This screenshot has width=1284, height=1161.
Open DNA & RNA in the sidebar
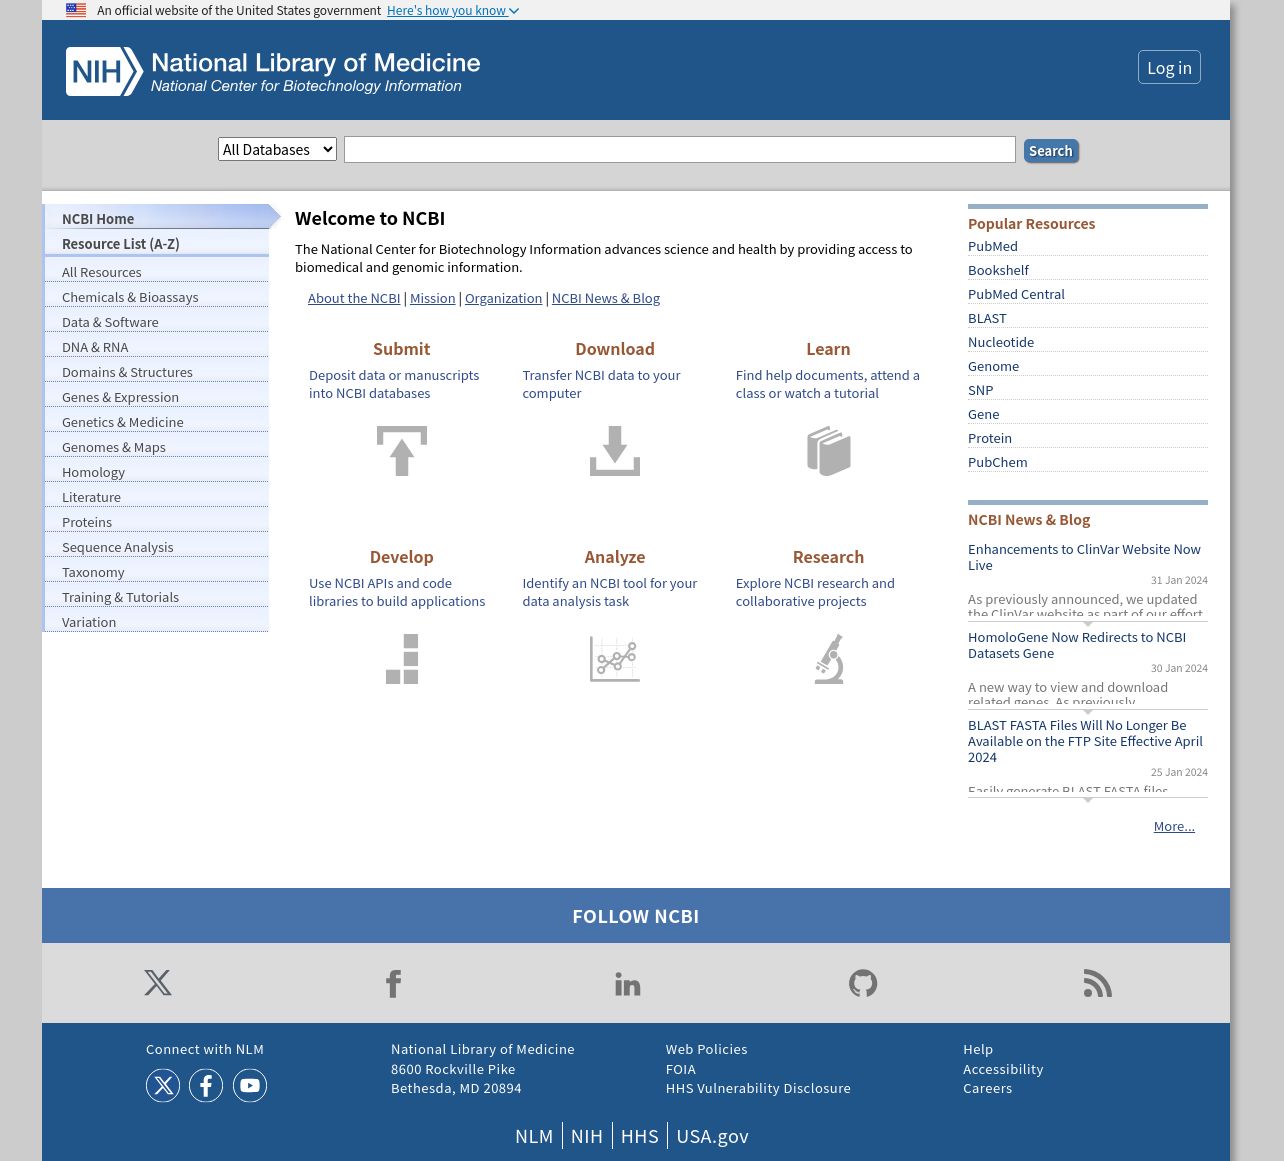click(x=157, y=346)
